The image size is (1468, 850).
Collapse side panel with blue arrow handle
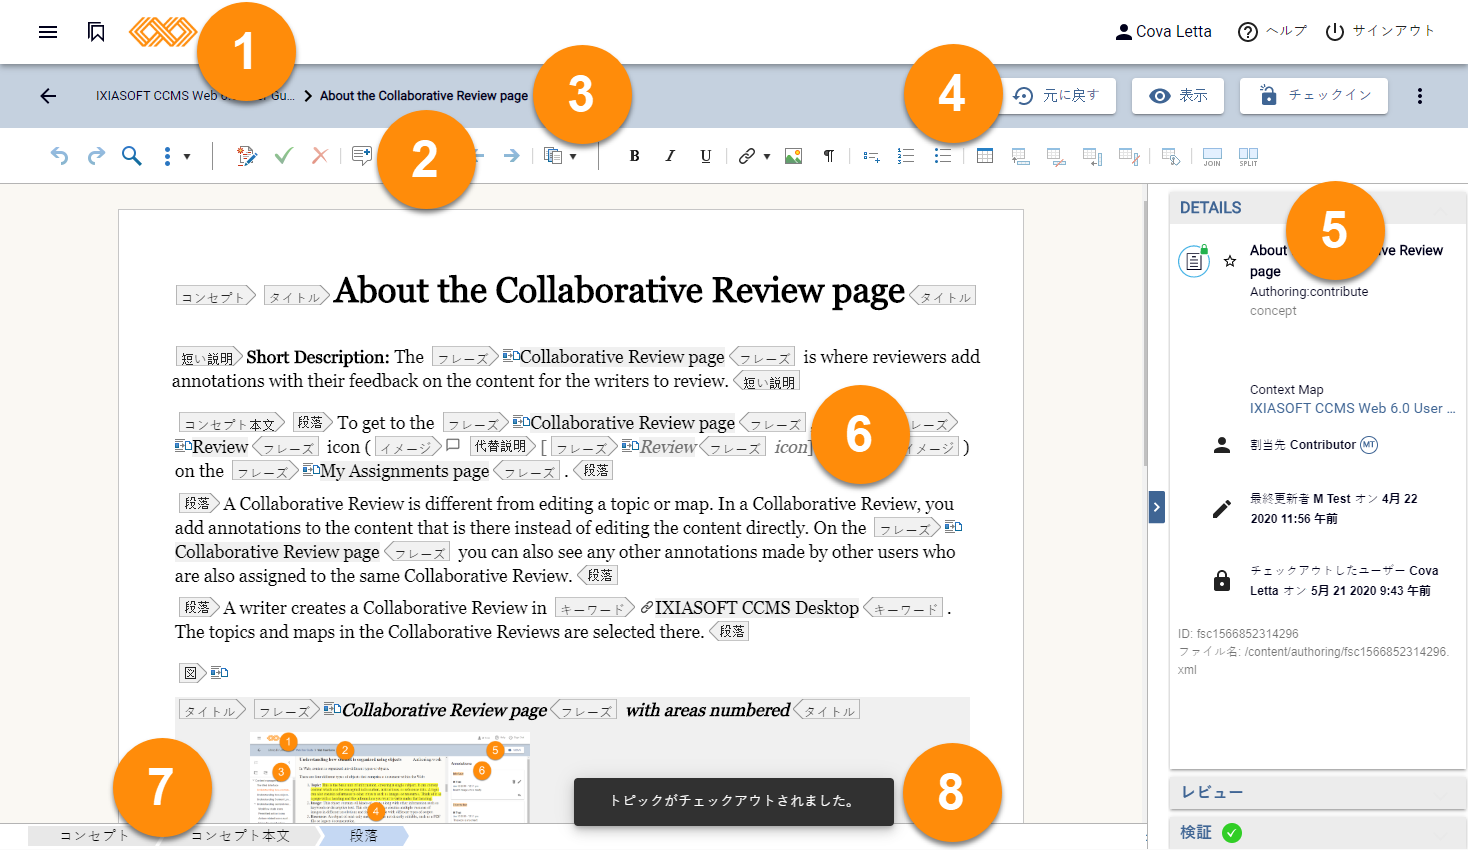[1157, 507]
